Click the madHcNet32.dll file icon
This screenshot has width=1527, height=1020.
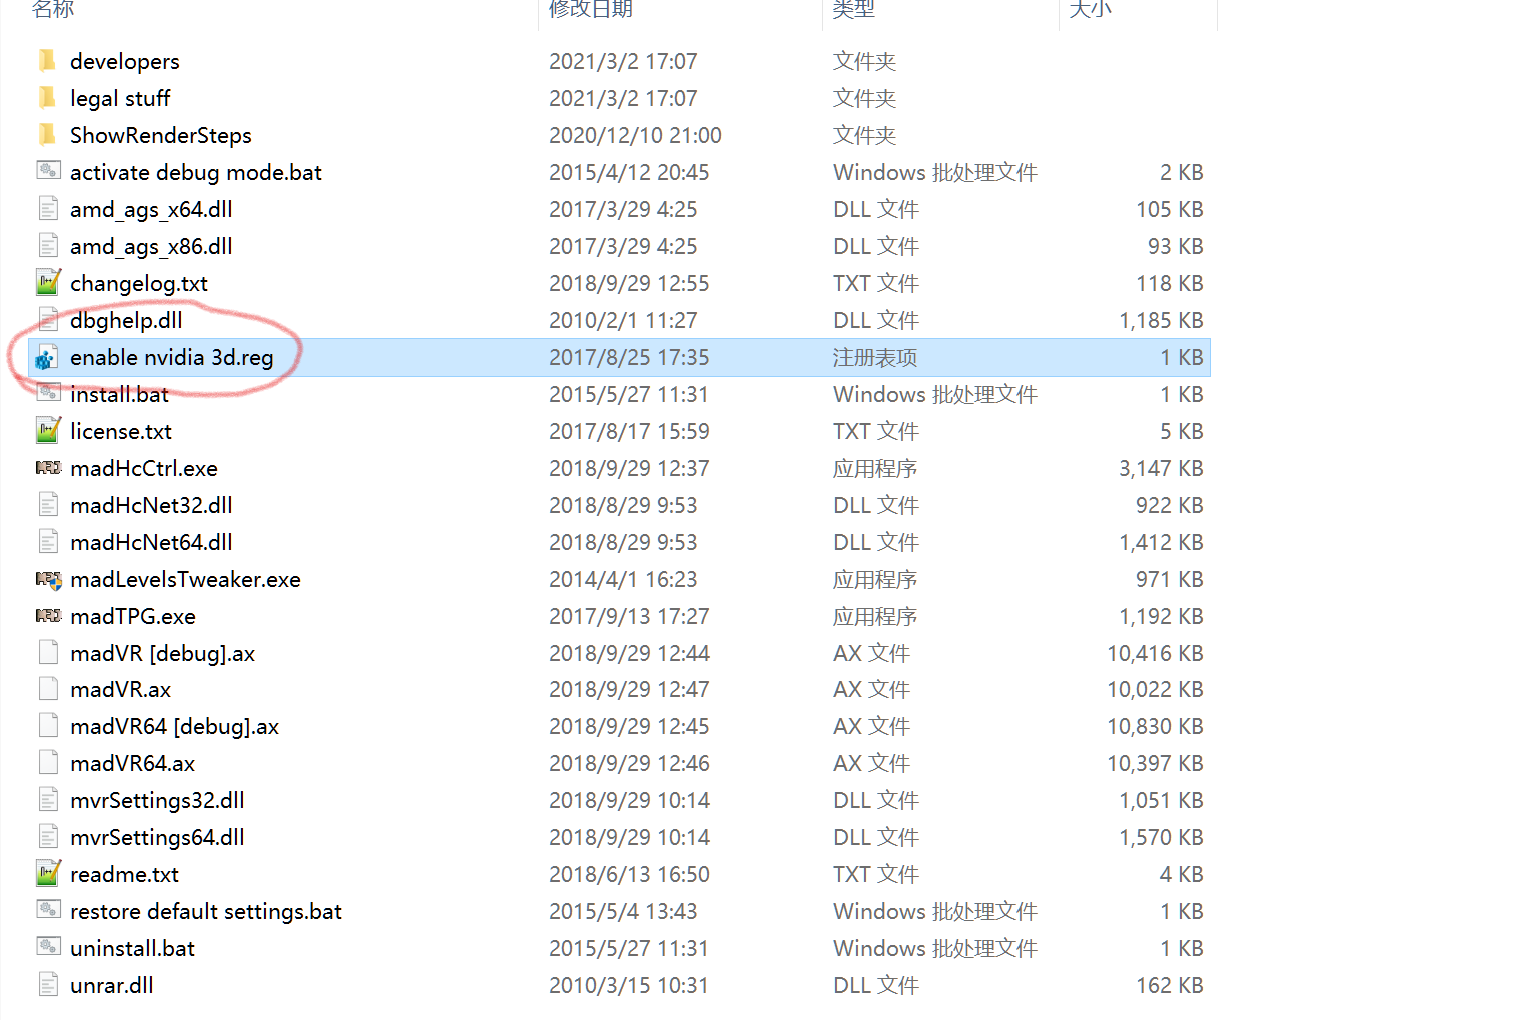point(48,505)
